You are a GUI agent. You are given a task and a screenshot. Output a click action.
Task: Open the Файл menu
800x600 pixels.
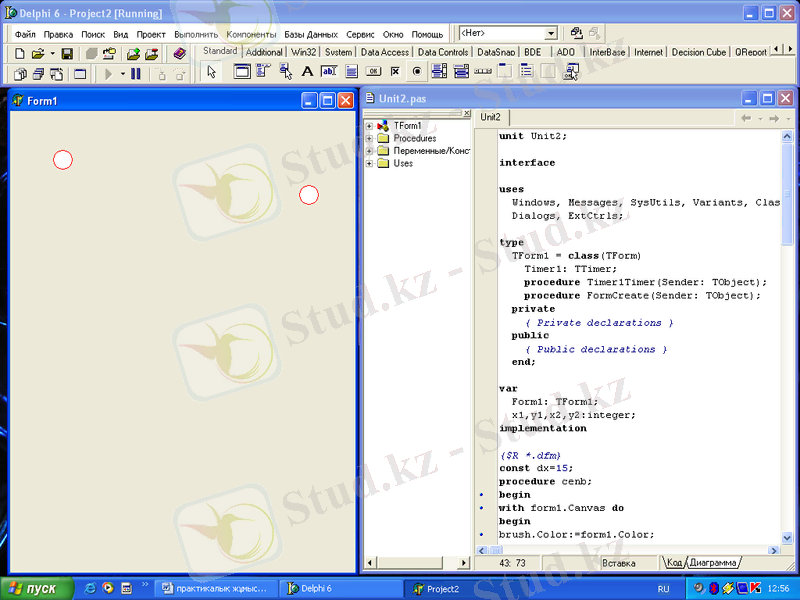(x=25, y=34)
